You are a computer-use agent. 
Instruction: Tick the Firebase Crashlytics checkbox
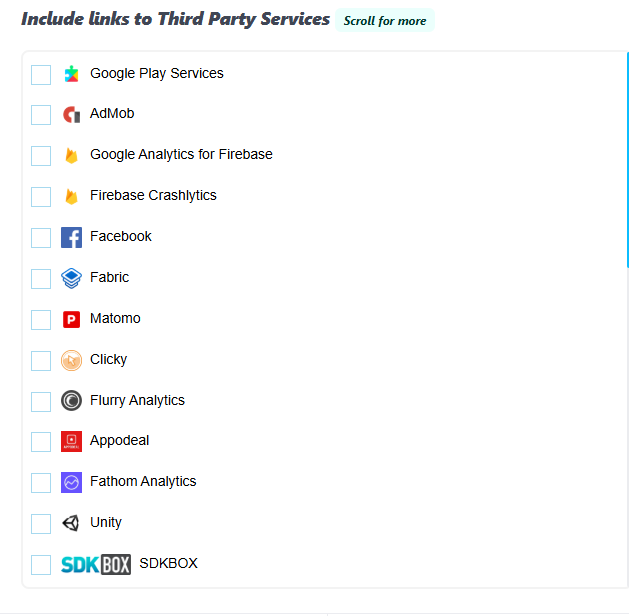tap(41, 197)
